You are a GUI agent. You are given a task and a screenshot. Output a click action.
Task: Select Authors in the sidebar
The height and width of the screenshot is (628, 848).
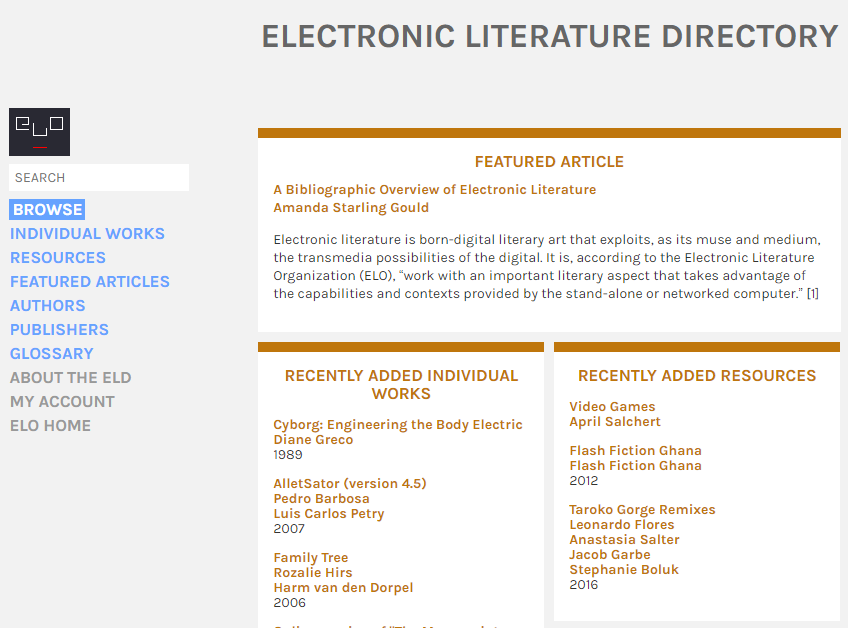[x=48, y=306]
